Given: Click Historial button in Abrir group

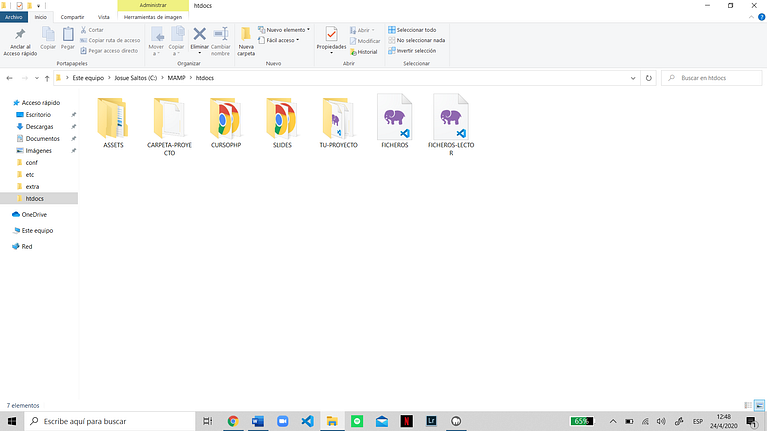Looking at the screenshot, I should (363, 52).
